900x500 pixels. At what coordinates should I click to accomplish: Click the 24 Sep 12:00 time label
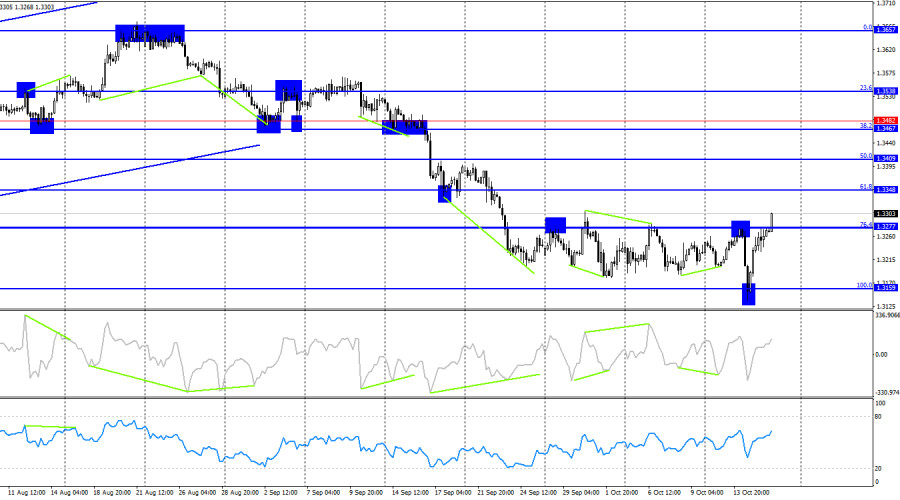click(538, 493)
